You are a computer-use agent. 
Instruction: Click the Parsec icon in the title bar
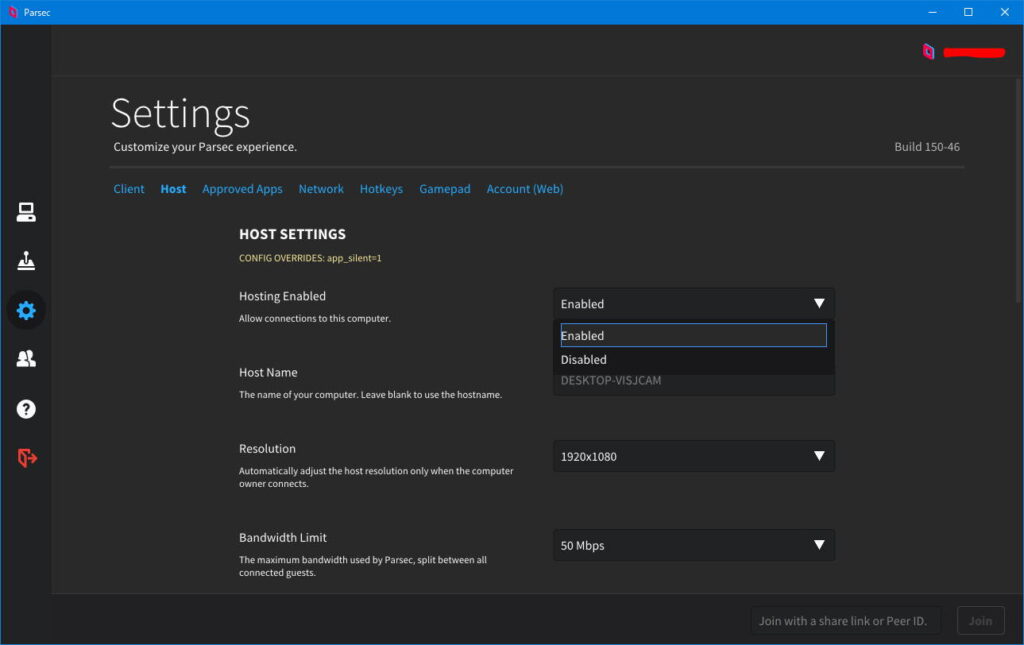coord(12,12)
